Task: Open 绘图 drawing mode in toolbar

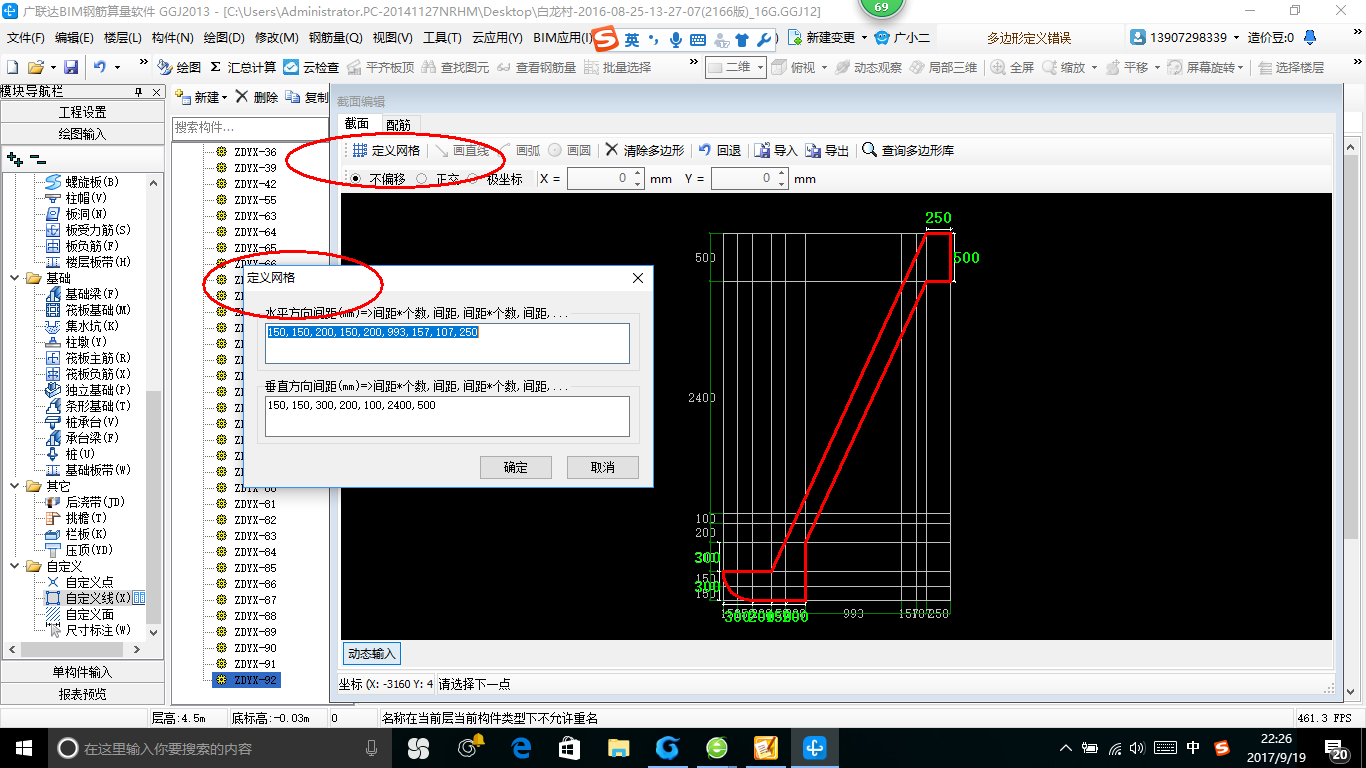Action: (180, 67)
